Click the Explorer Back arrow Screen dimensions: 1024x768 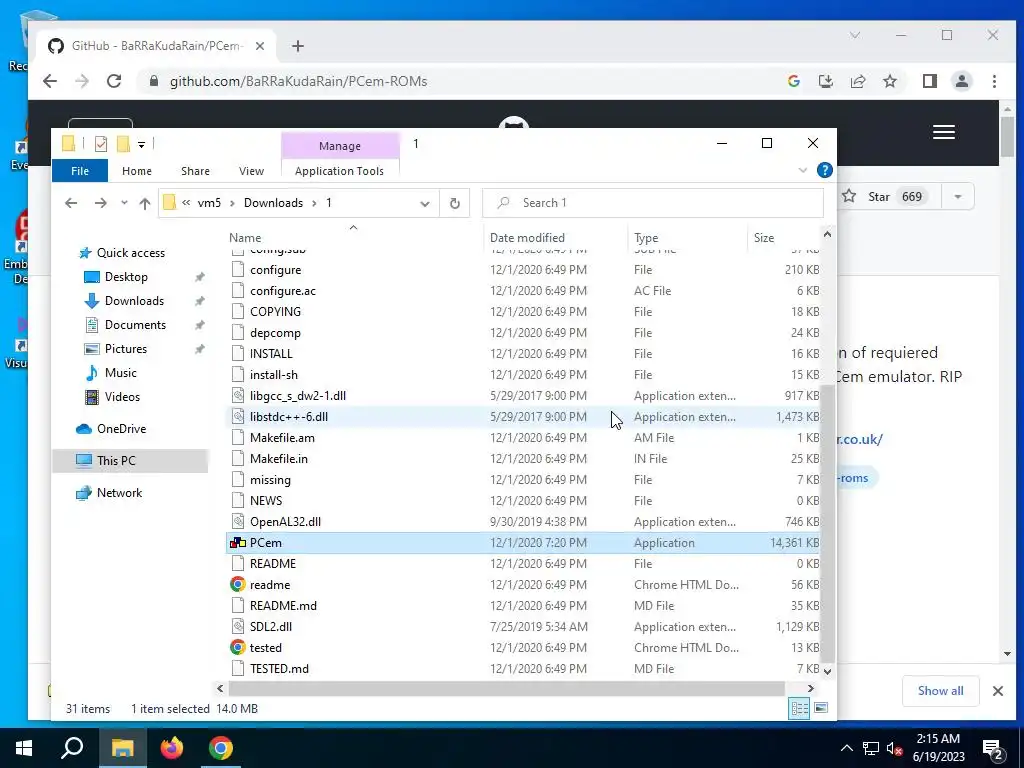(x=71, y=203)
